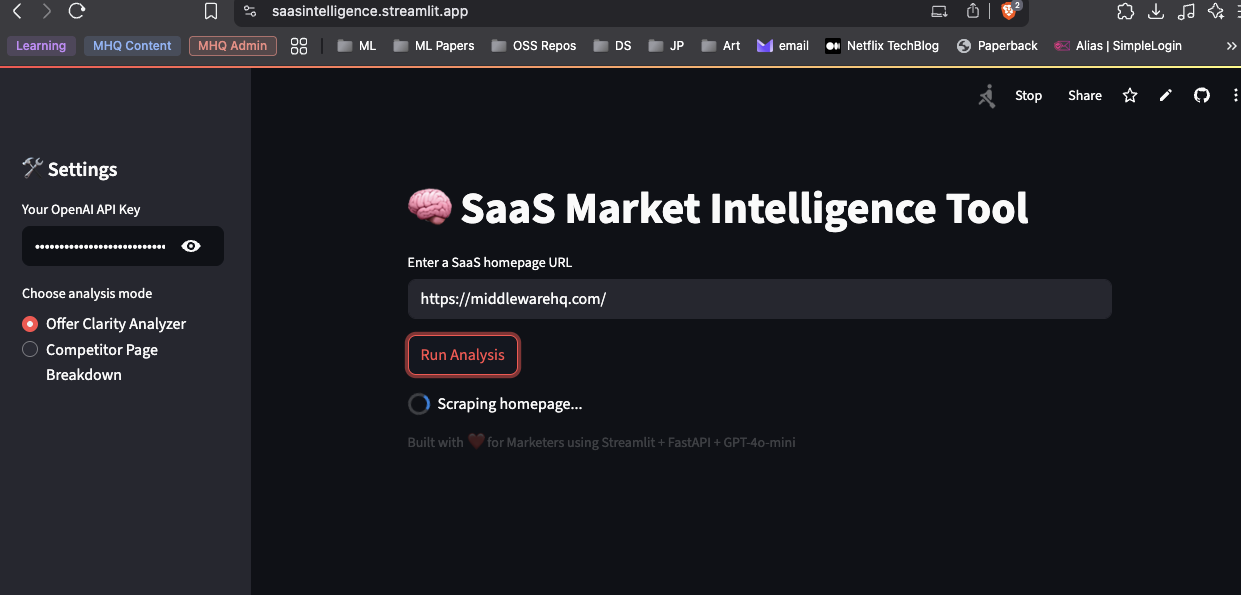Select Competitor Page Breakdown mode
The image size is (1241, 595).
point(90,362)
